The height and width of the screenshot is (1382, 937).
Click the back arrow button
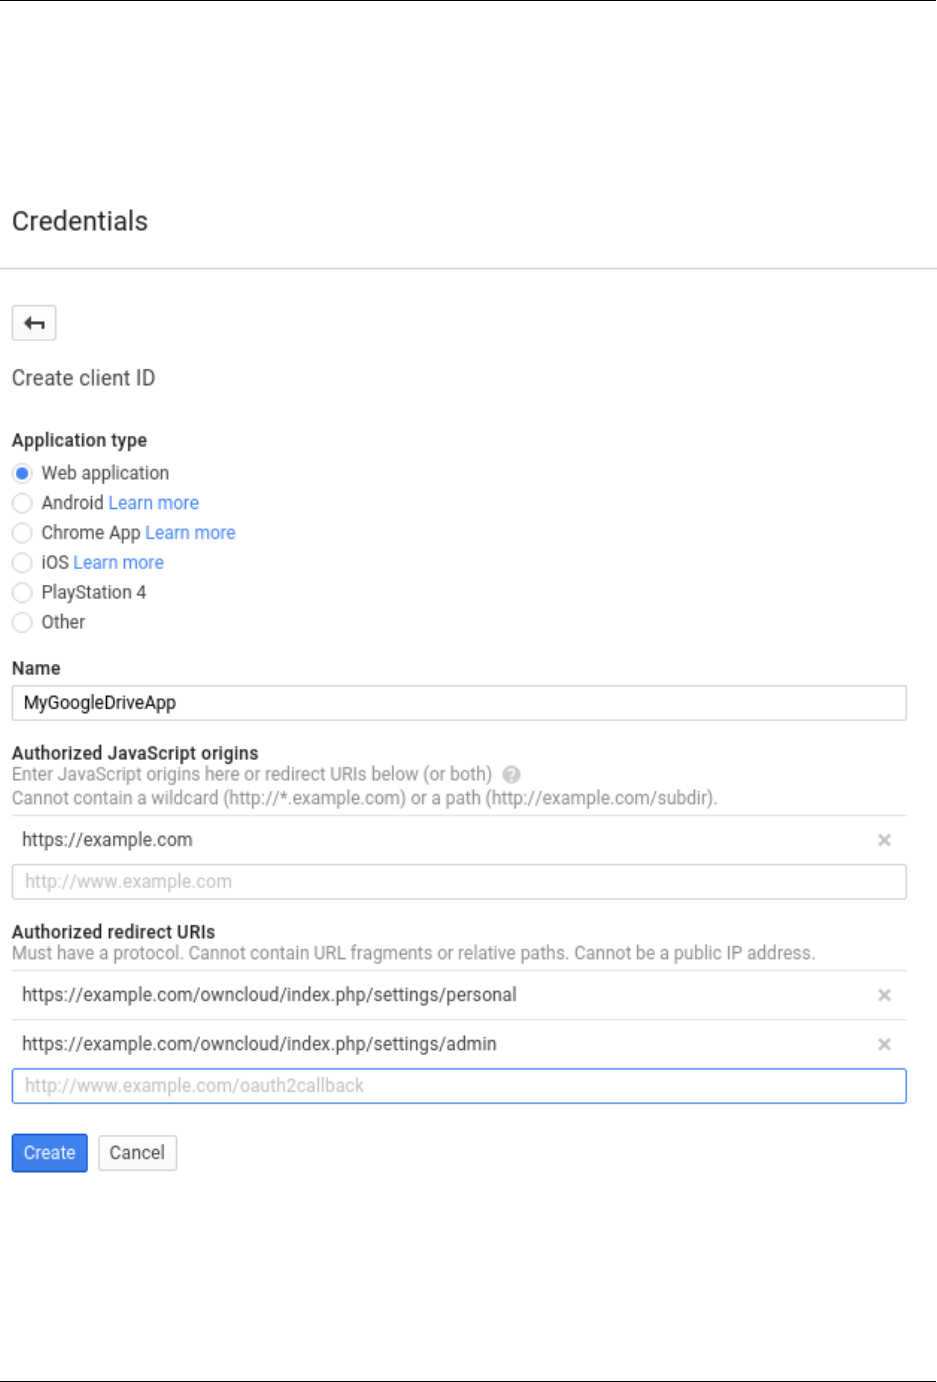coord(34,323)
